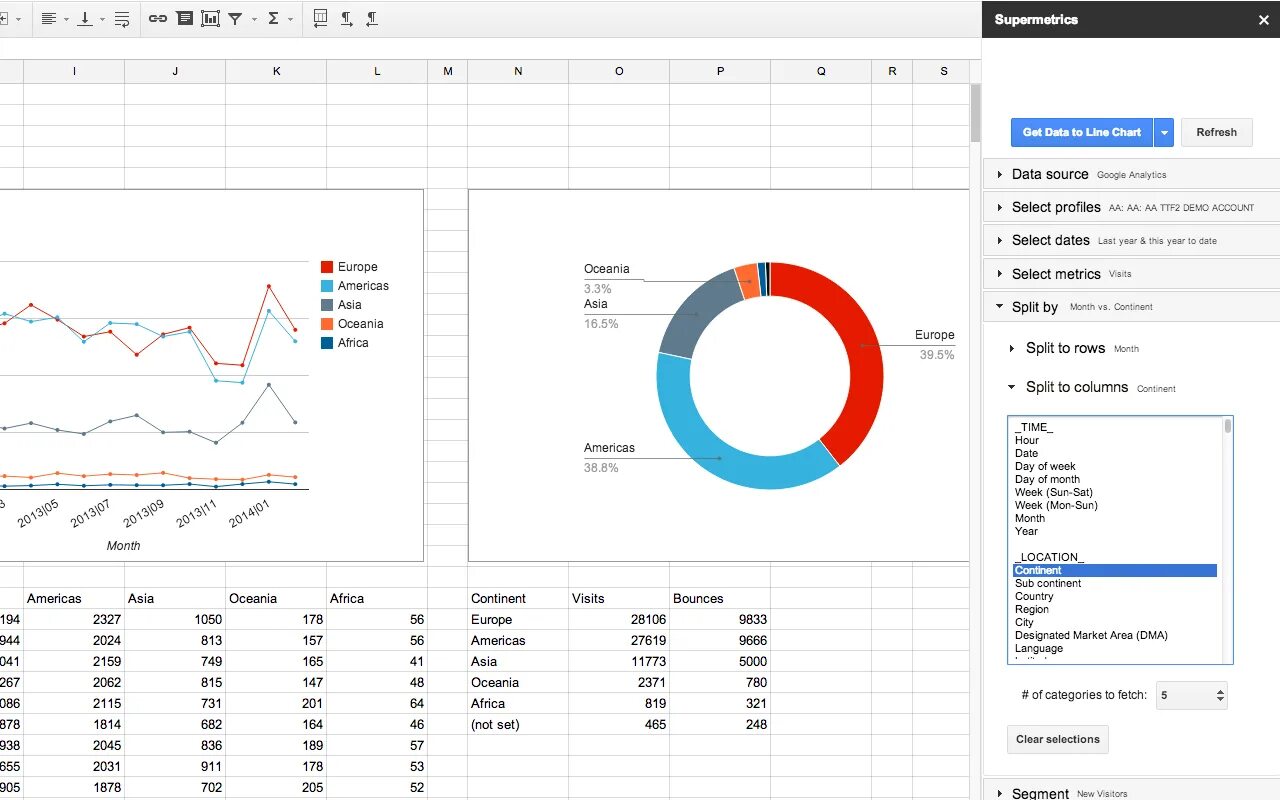The height and width of the screenshot is (800, 1280).
Task: Select the Horizontal align icon
Action: [x=49, y=18]
